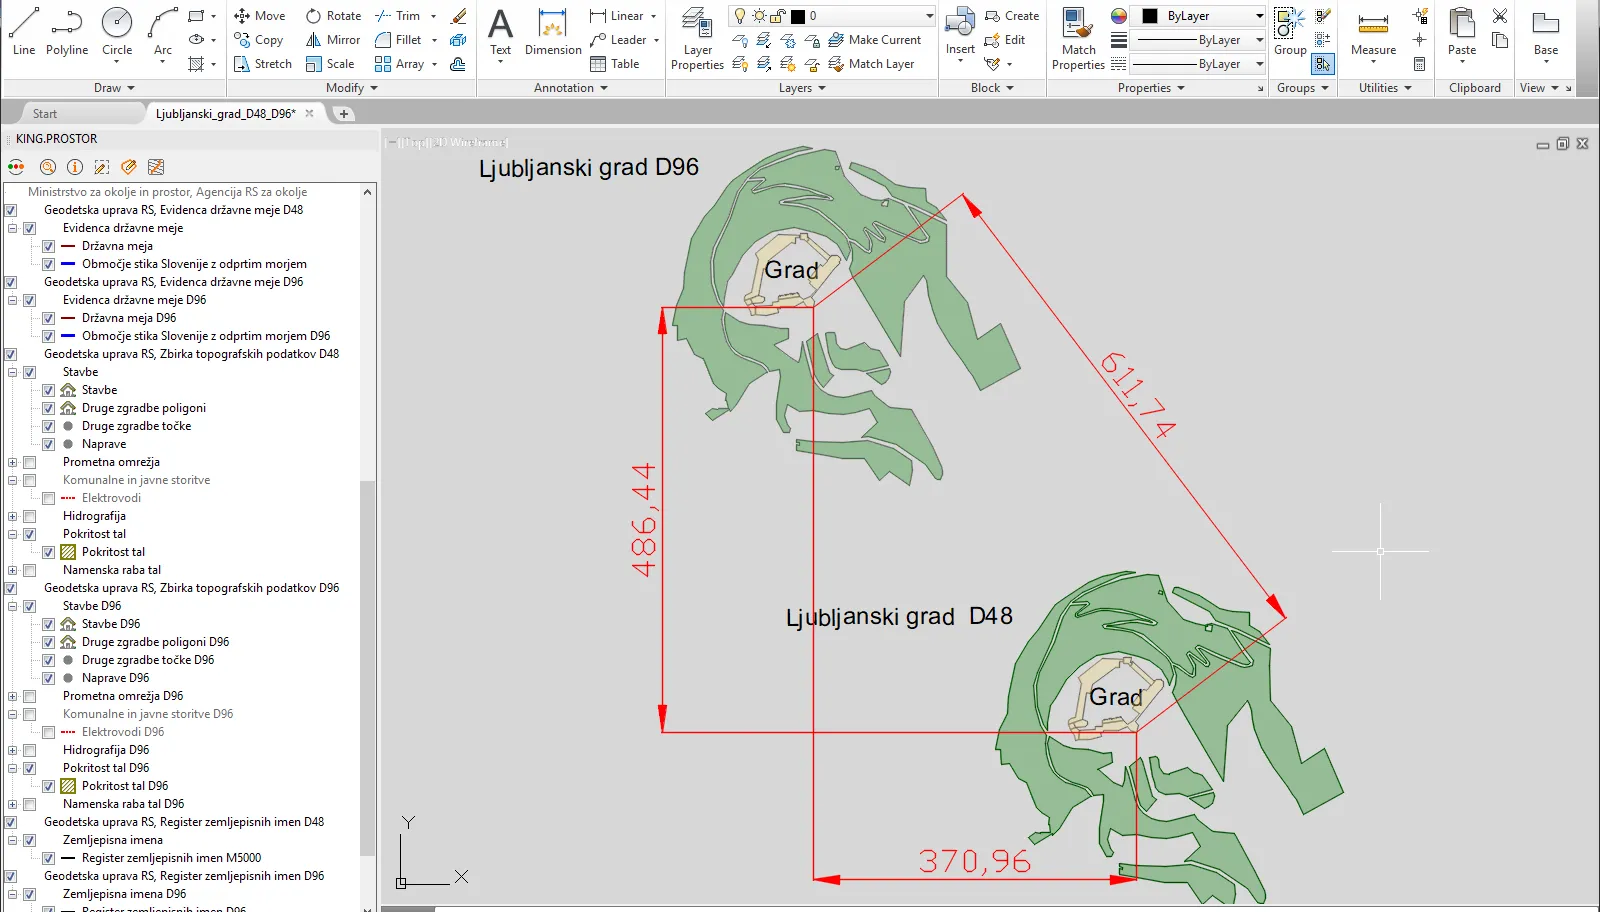Uncheck the Državna meja layer checkbox
The height and width of the screenshot is (912, 1600).
(48, 246)
